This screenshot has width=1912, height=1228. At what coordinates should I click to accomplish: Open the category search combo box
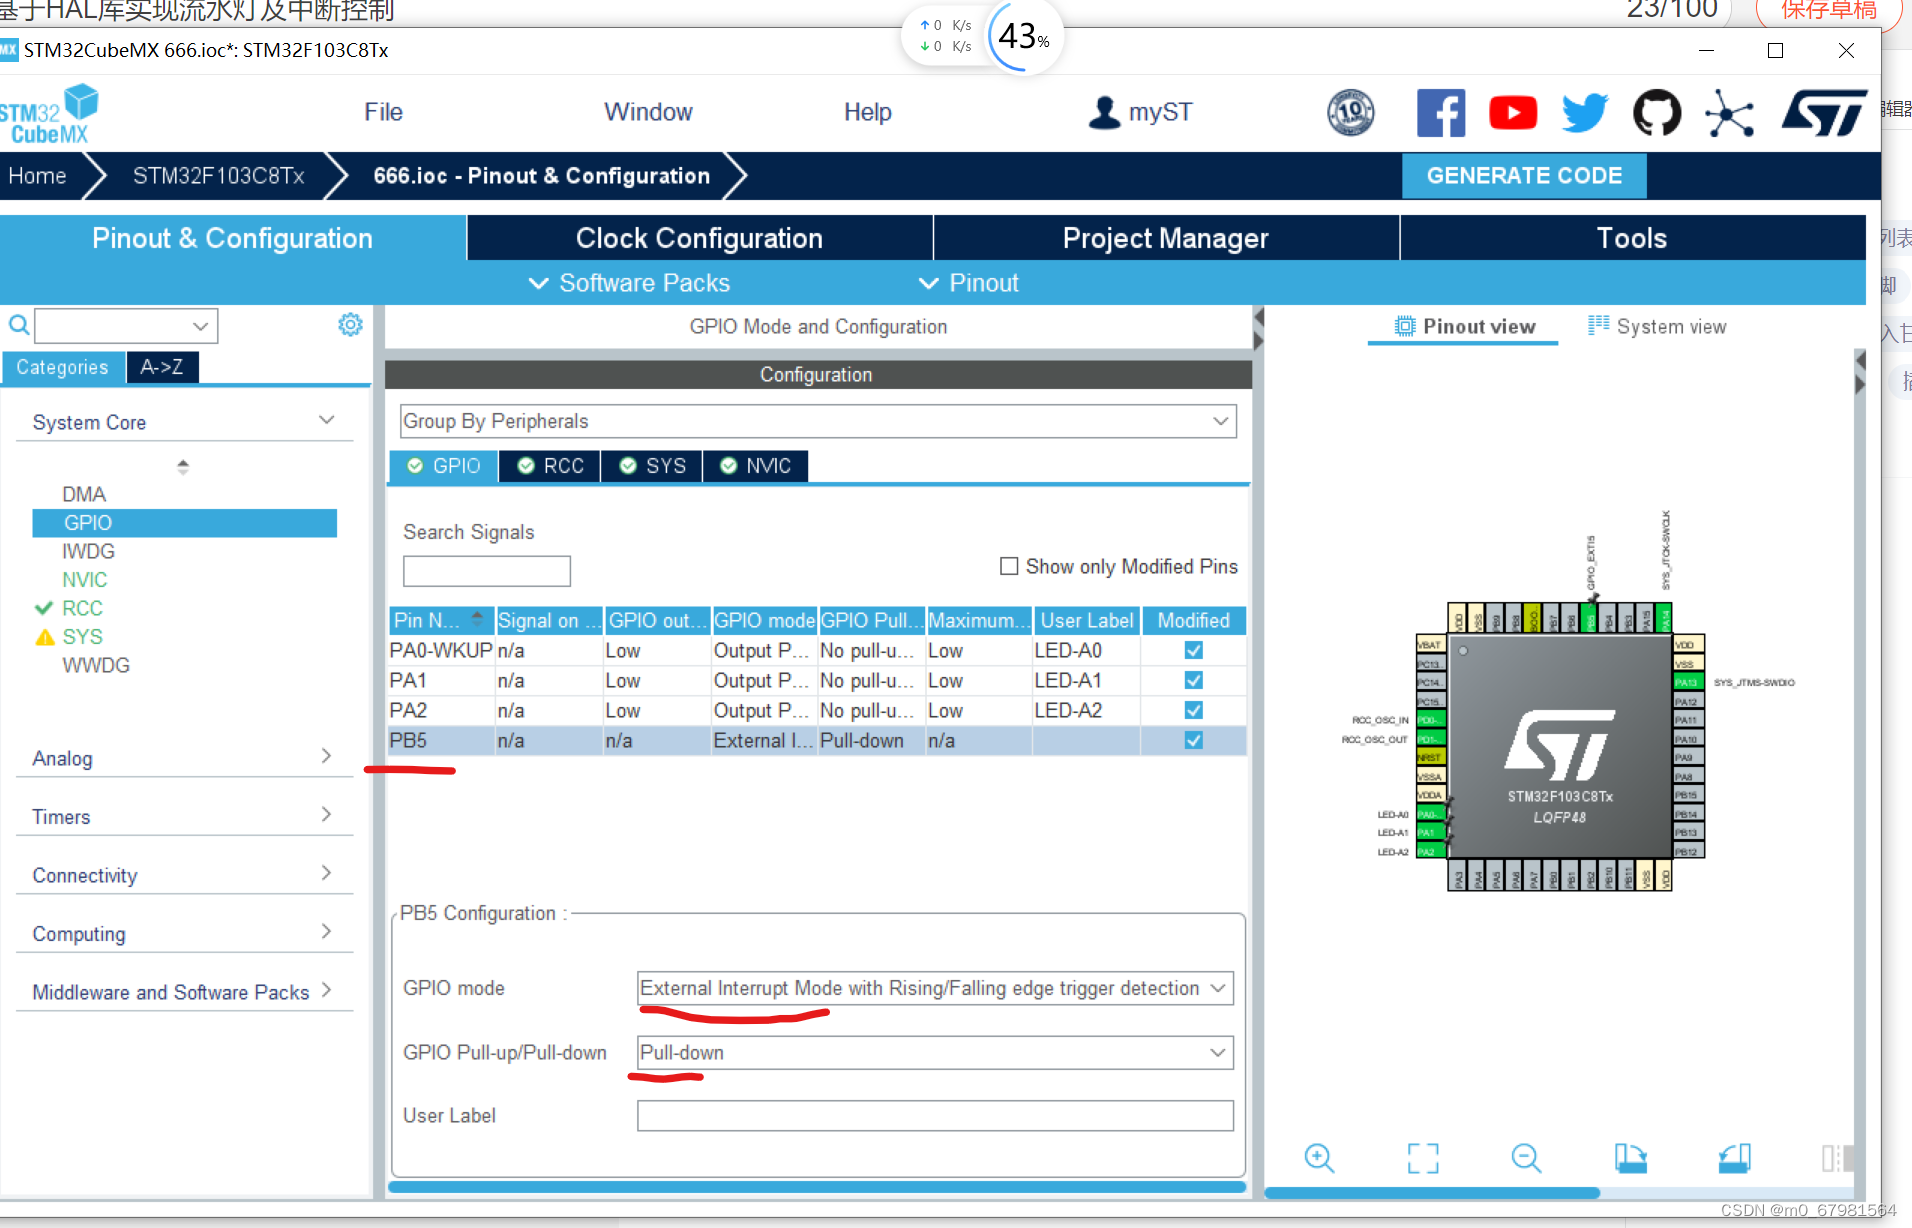tap(126, 325)
